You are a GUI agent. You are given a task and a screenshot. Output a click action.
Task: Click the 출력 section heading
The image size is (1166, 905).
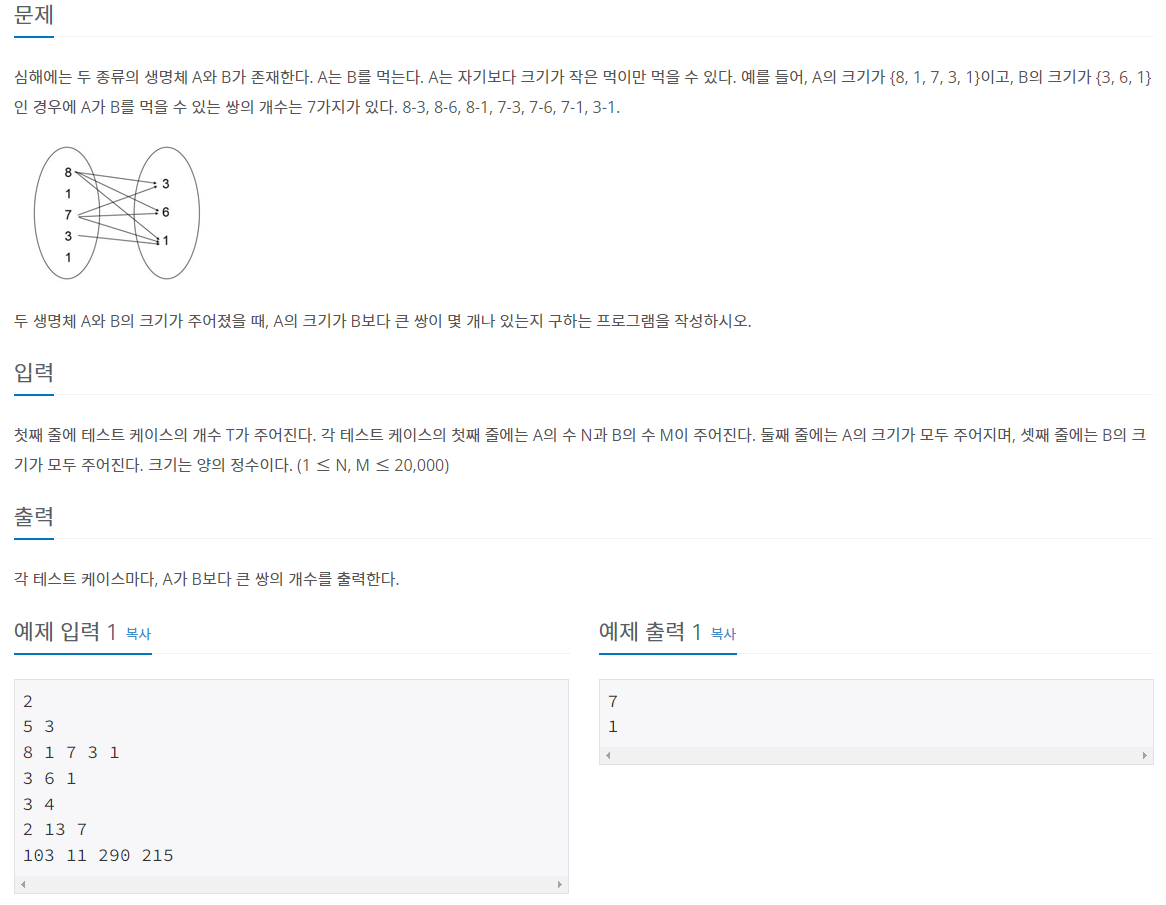(x=33, y=516)
